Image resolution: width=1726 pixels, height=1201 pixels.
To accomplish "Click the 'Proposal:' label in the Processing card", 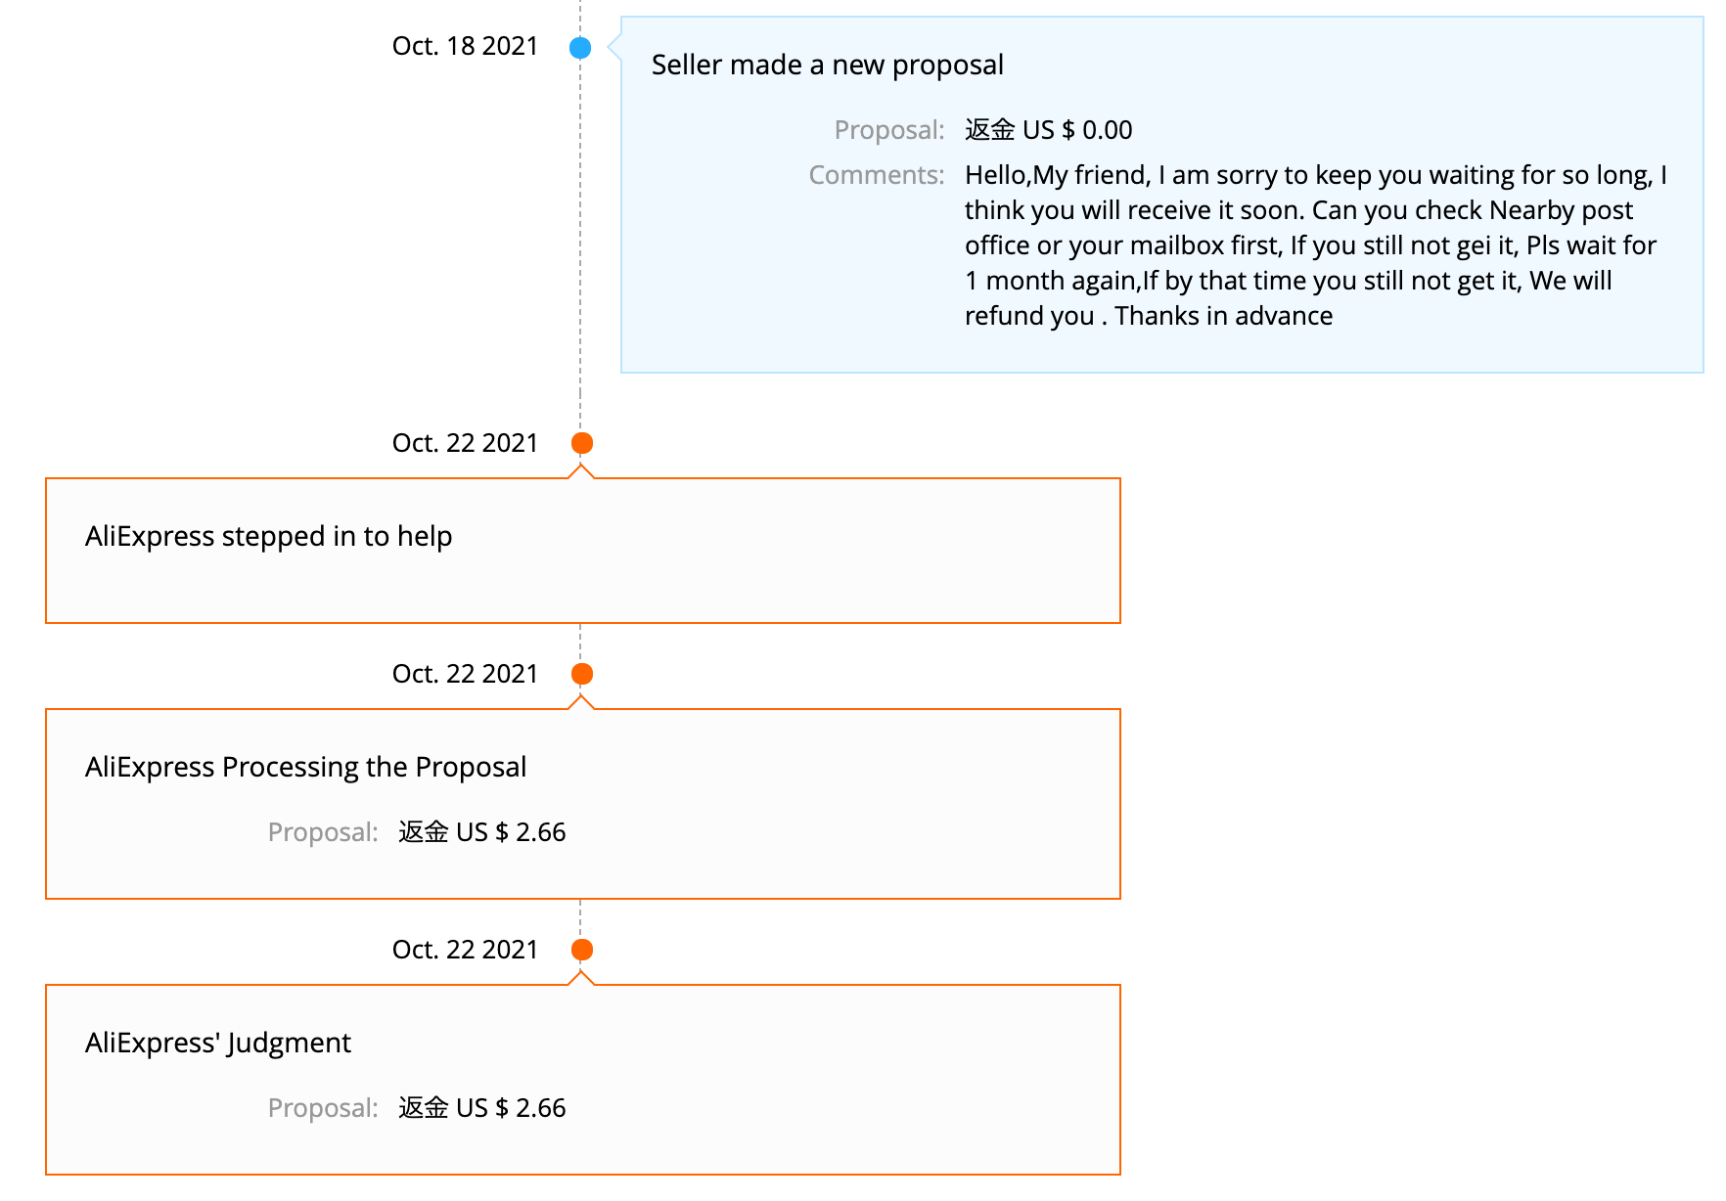I will coord(322,832).
